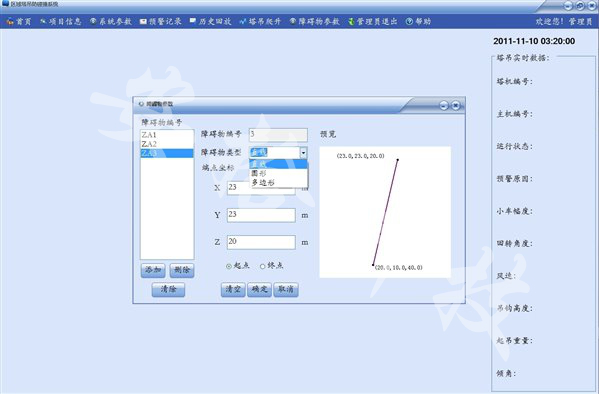This screenshot has height=394, width=599.
Task: Confirm with the 确定 button
Action: point(259,289)
